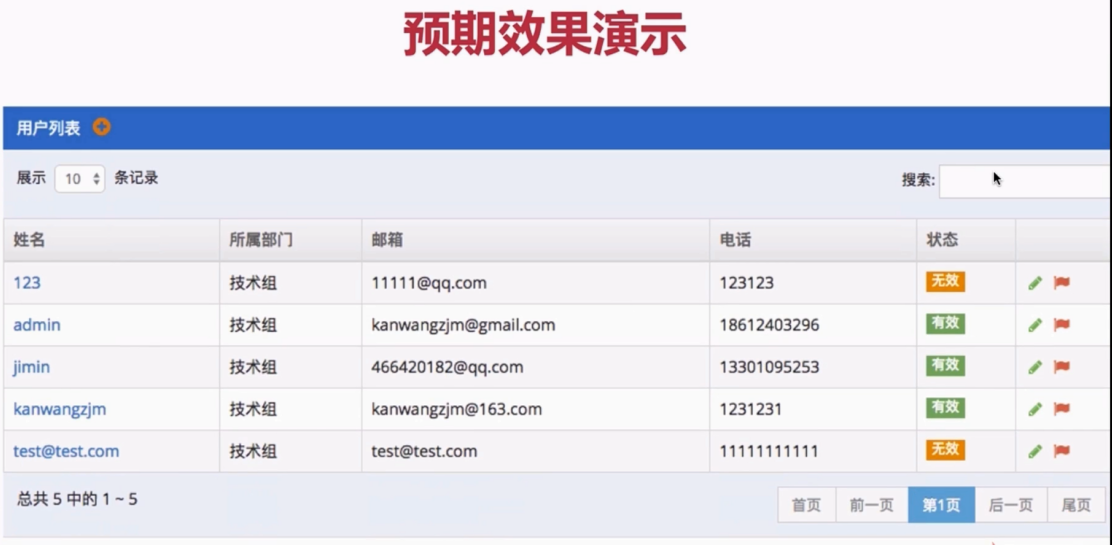This screenshot has height=545, width=1112.
Task: Open the admin user link
Action: tap(37, 325)
